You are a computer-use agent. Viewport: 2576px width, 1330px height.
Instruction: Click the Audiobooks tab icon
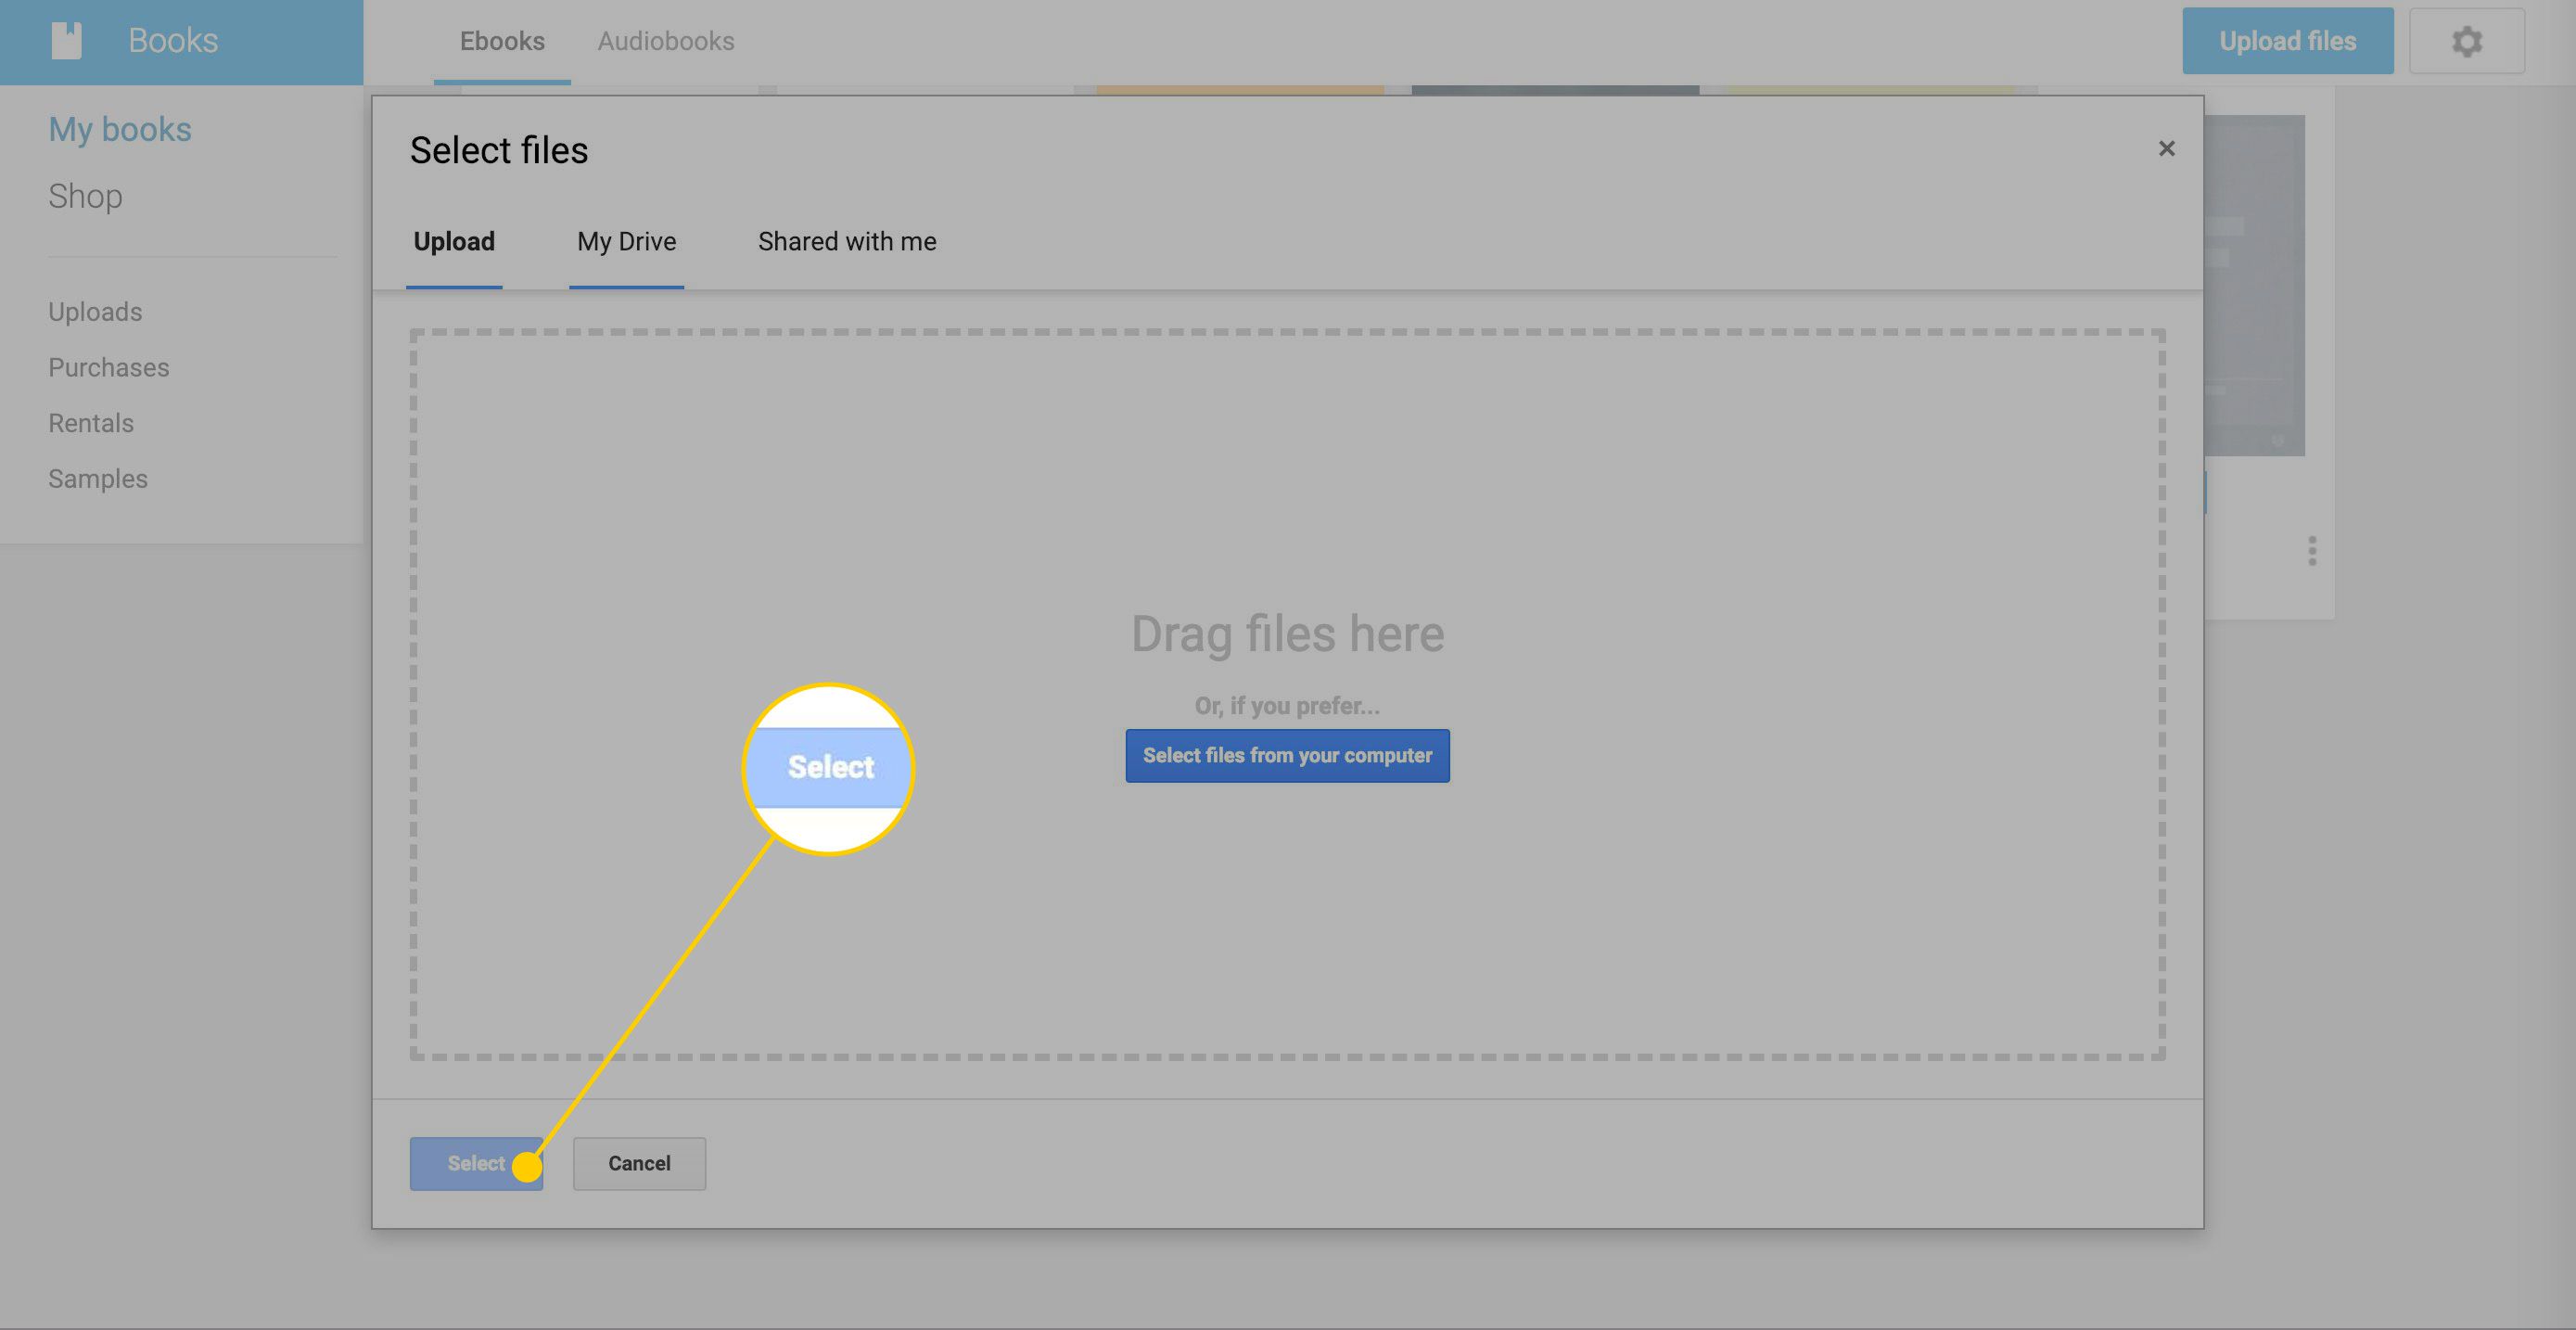click(667, 41)
